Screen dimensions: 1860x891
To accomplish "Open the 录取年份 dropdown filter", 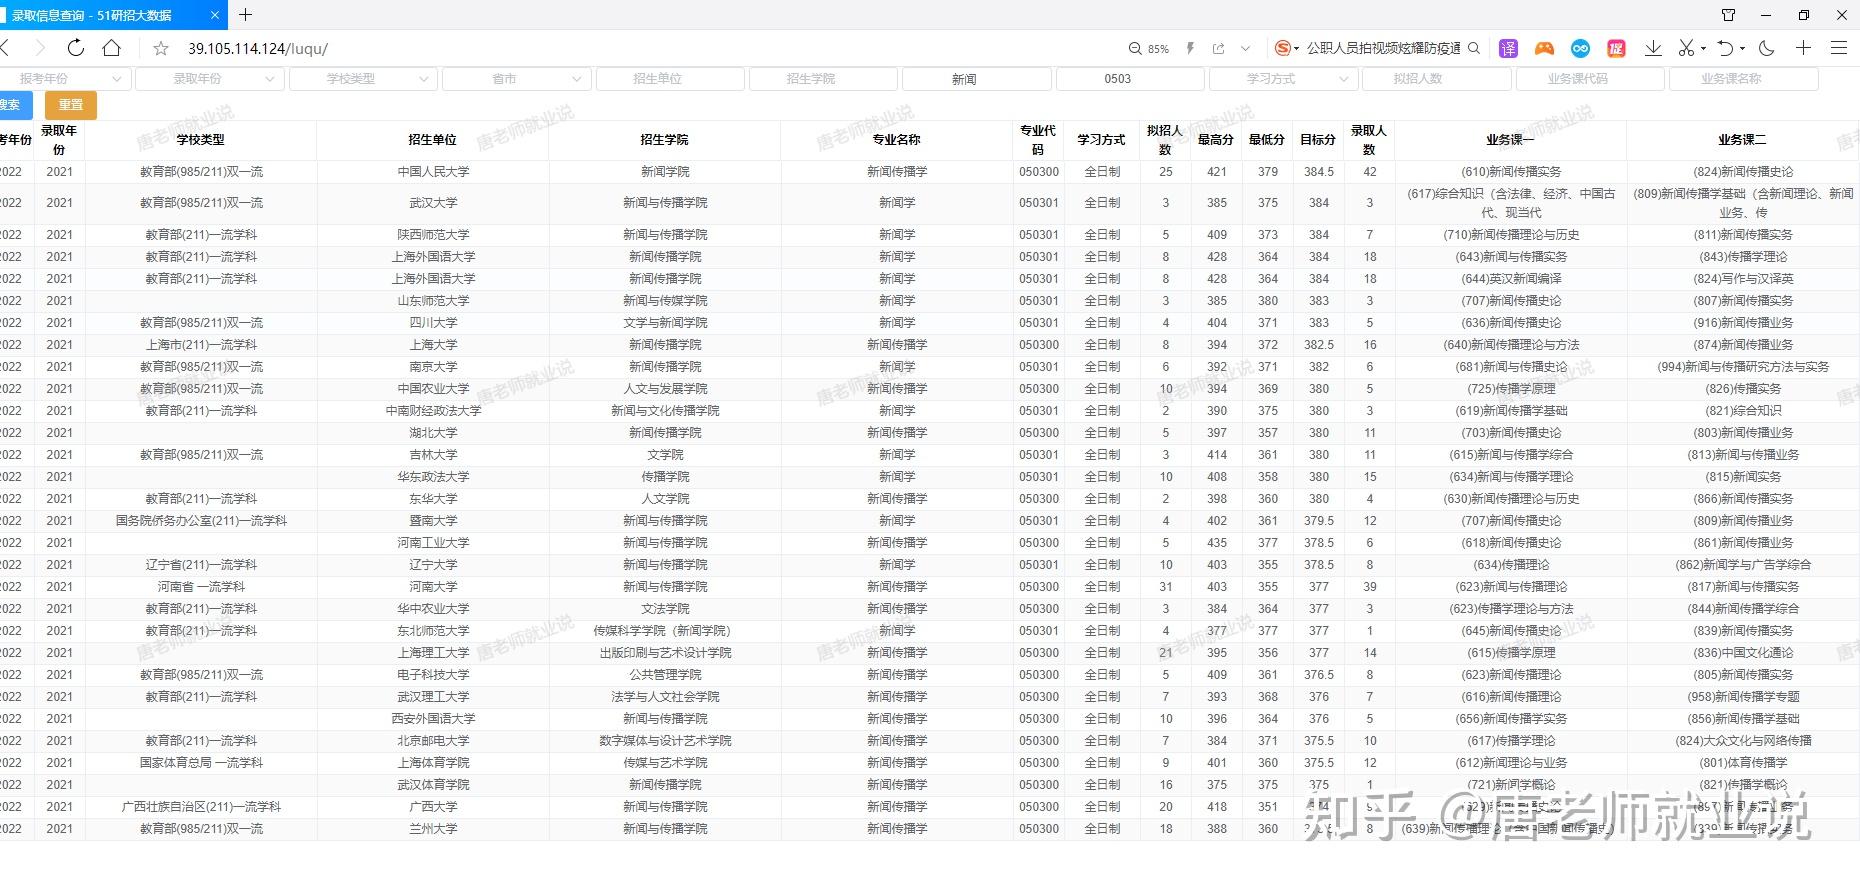I will click(210, 78).
